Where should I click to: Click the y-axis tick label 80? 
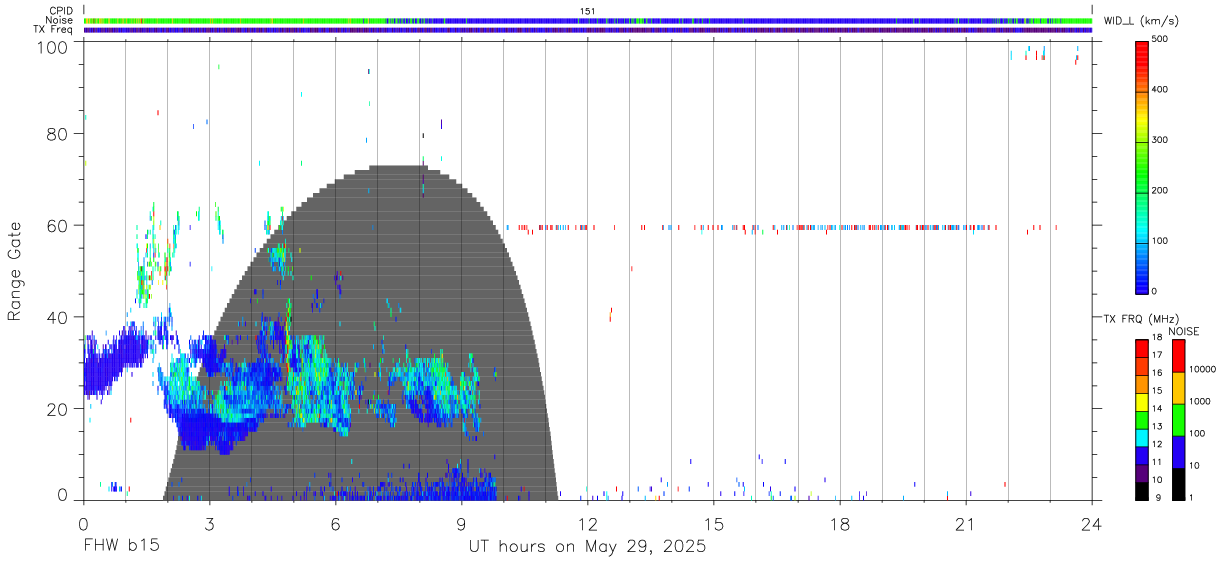58,134
